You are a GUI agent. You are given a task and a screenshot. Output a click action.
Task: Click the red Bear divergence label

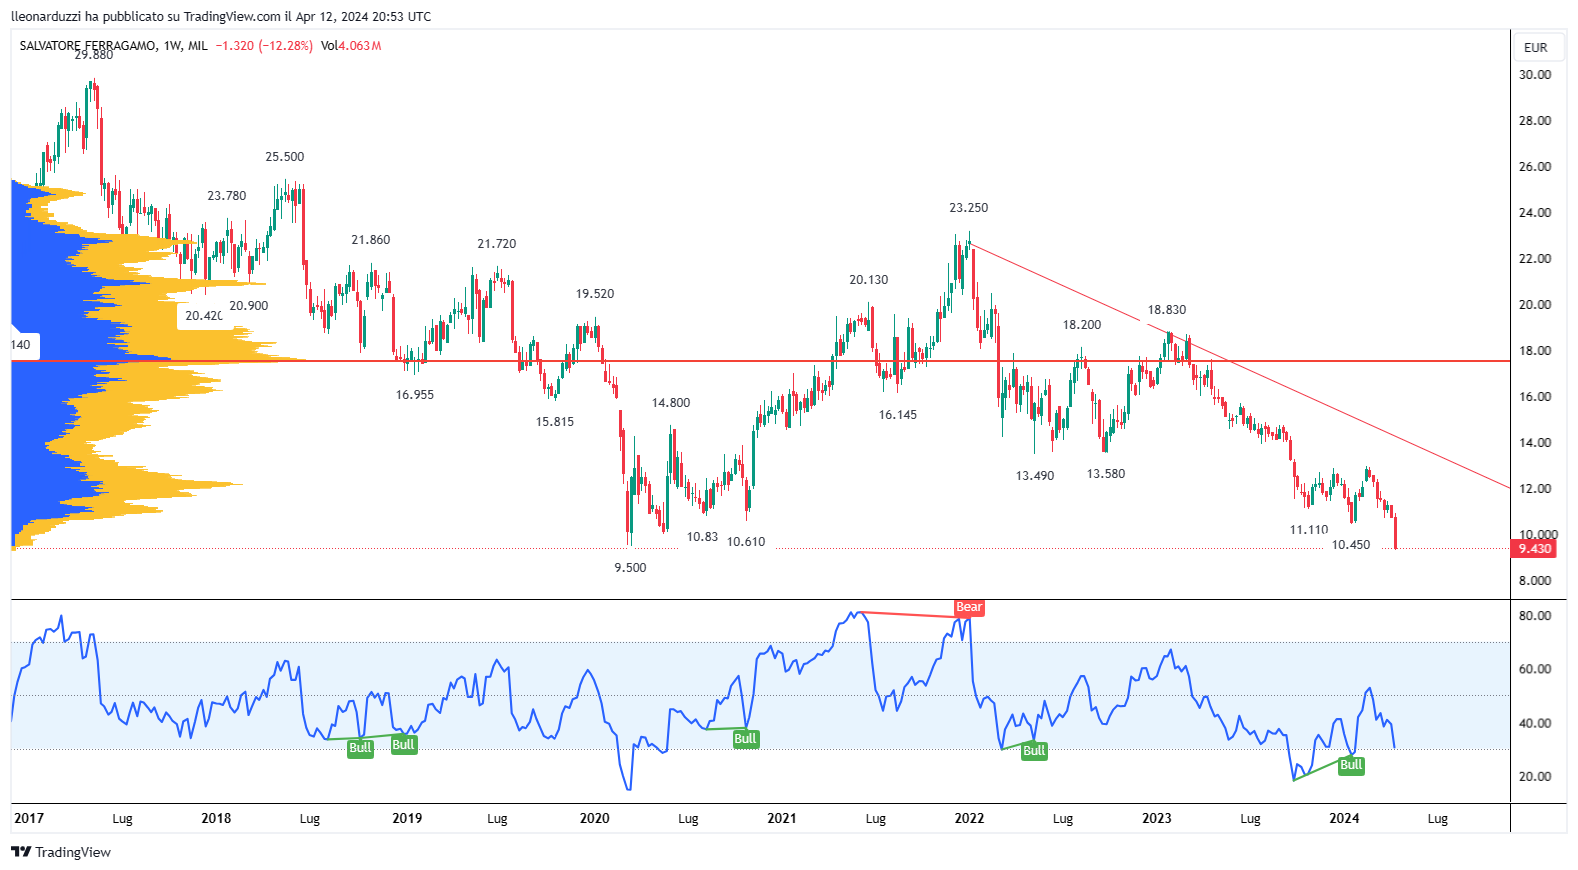click(x=969, y=607)
